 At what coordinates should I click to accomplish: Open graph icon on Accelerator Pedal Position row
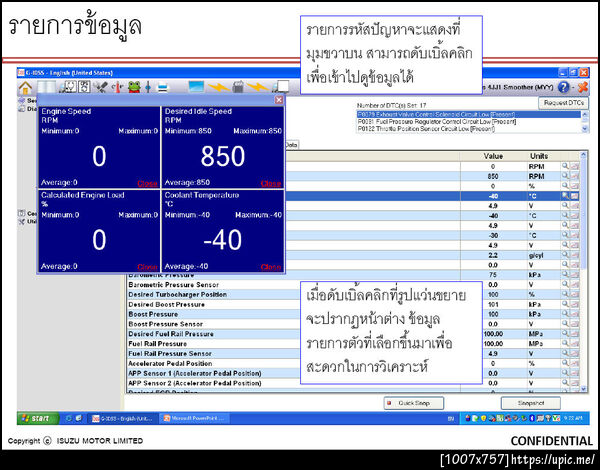[x=574, y=363]
